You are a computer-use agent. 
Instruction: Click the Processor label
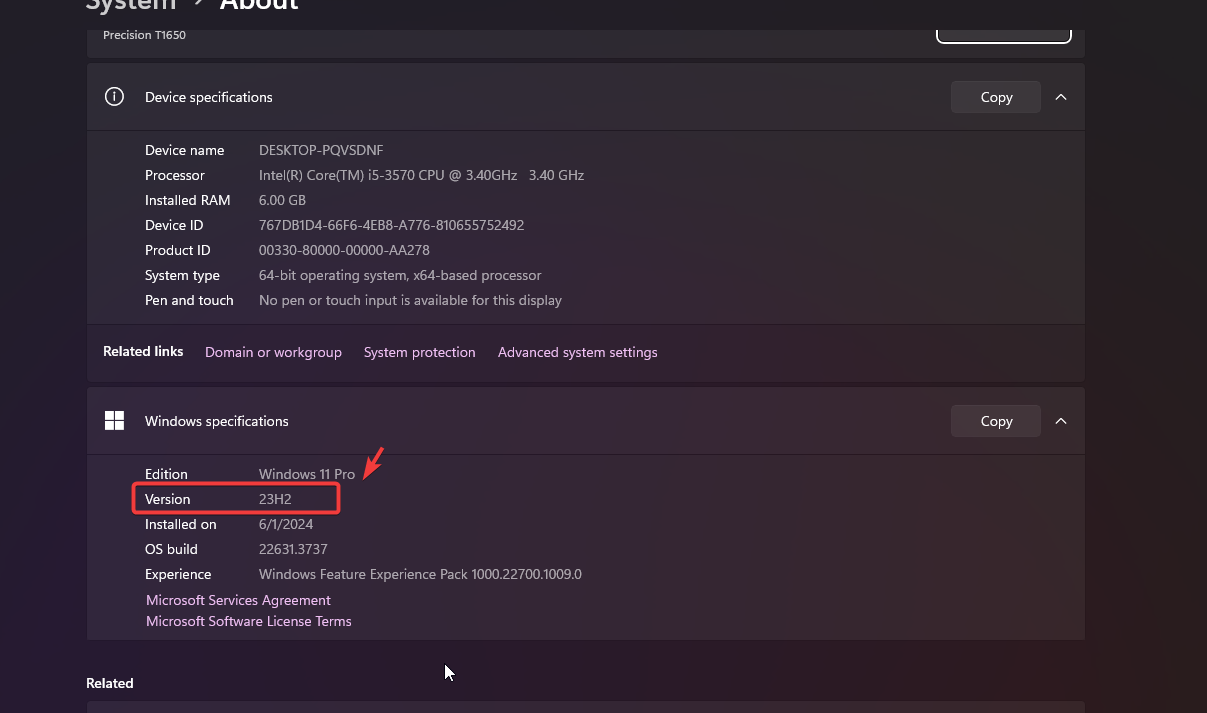click(175, 175)
